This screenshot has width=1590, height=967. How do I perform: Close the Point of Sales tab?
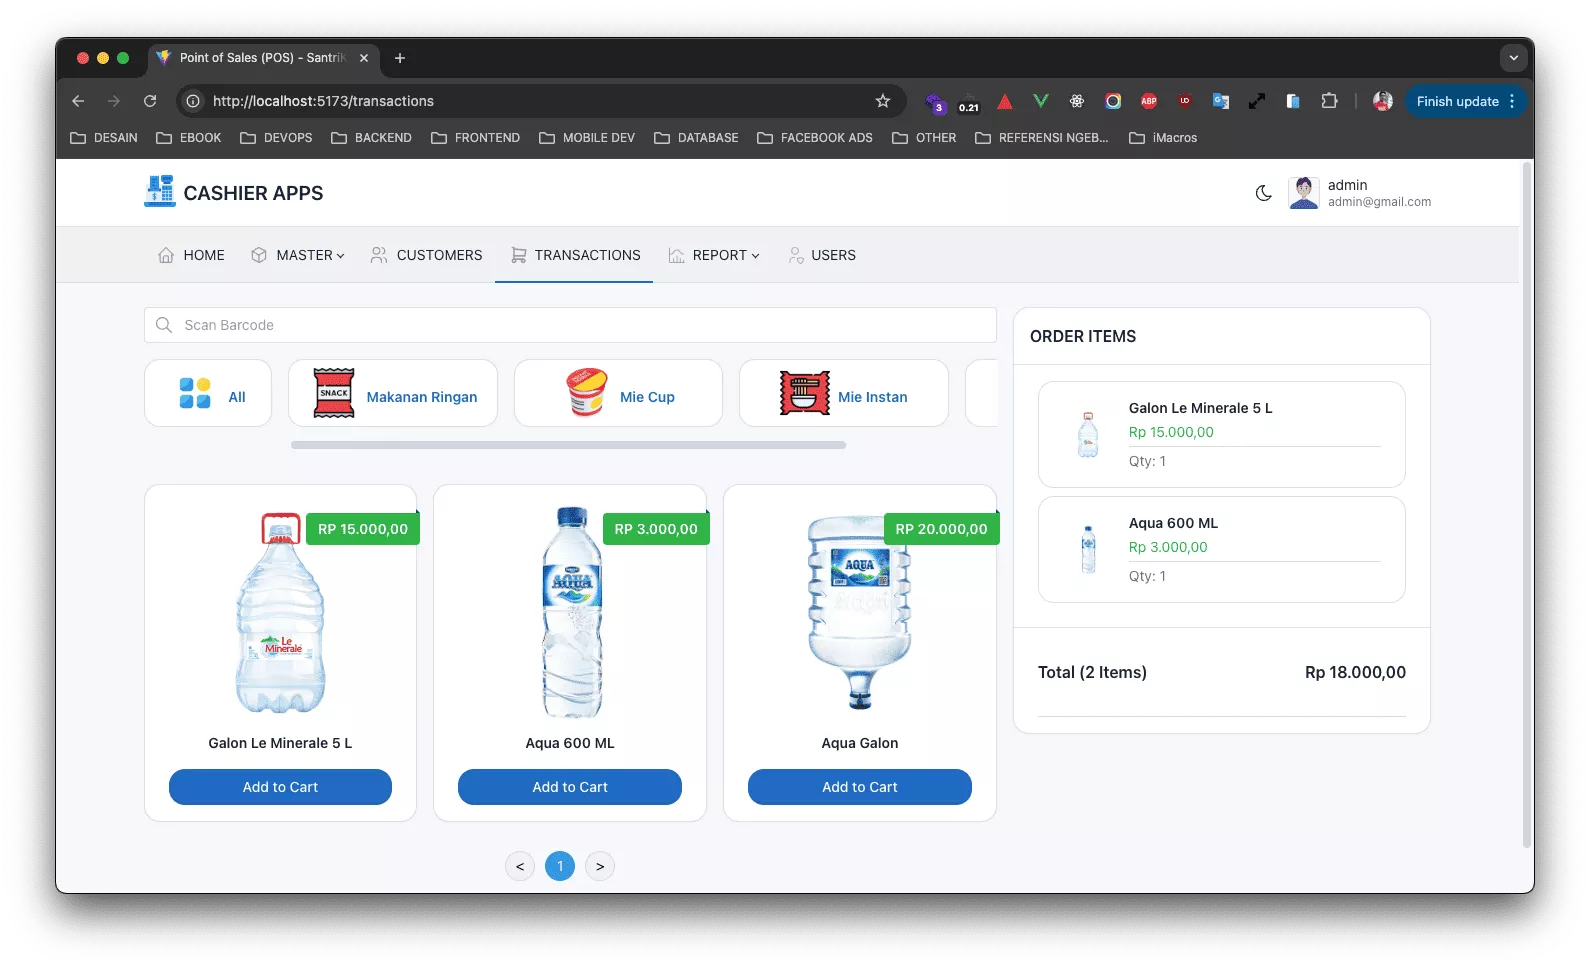tap(364, 58)
